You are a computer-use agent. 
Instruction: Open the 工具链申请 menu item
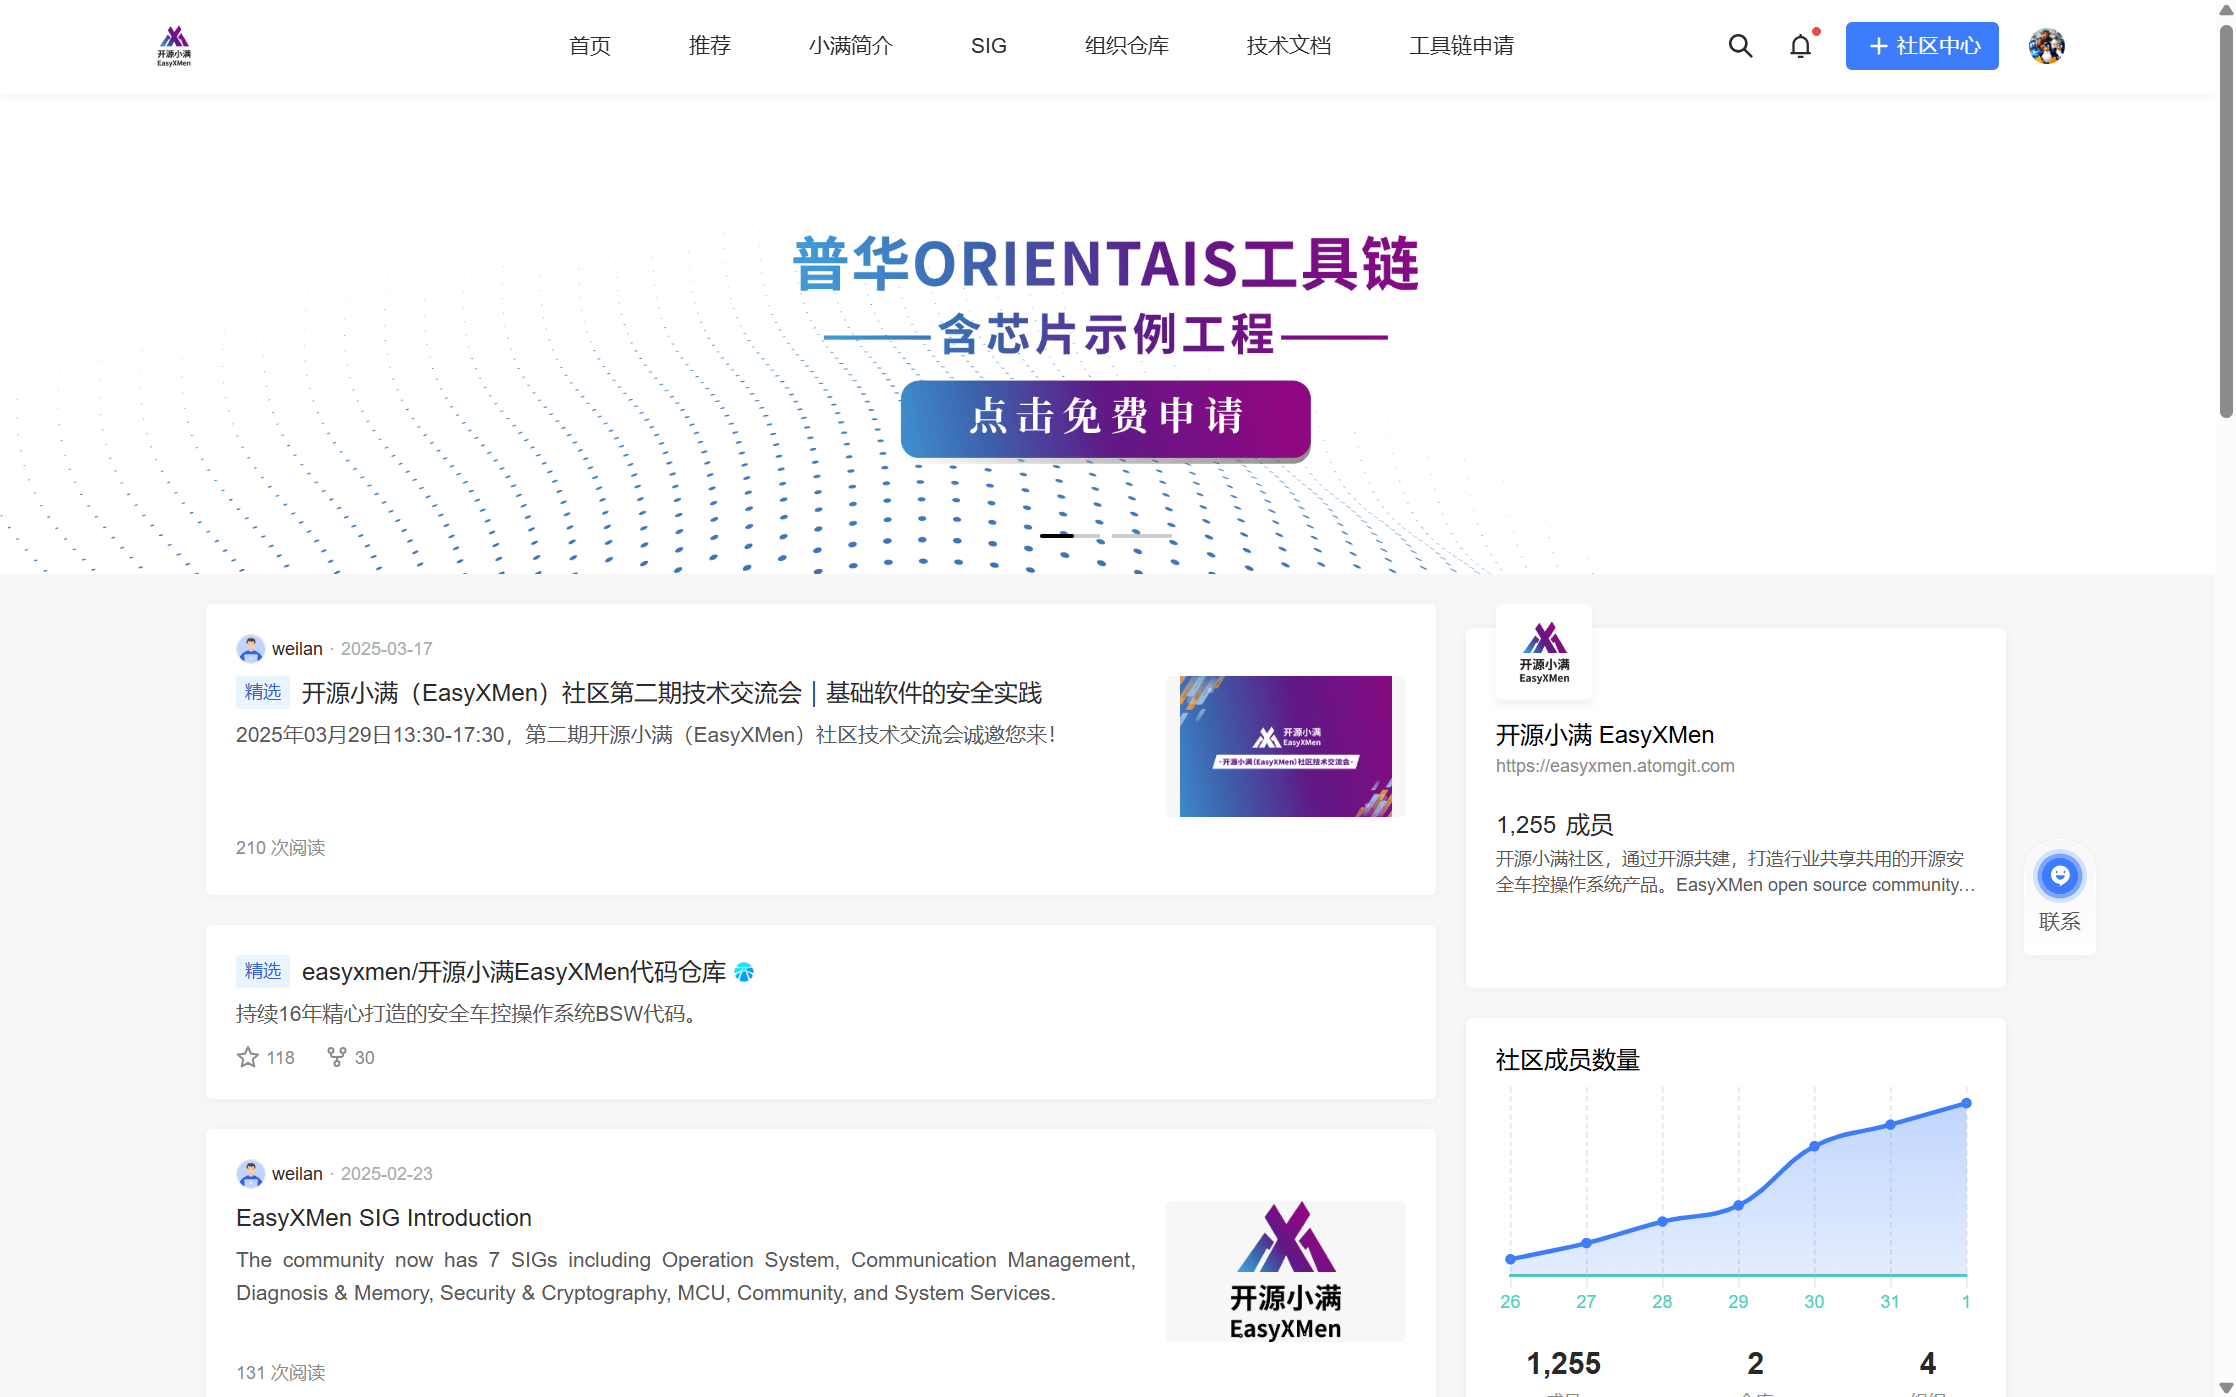pyautogui.click(x=1462, y=46)
